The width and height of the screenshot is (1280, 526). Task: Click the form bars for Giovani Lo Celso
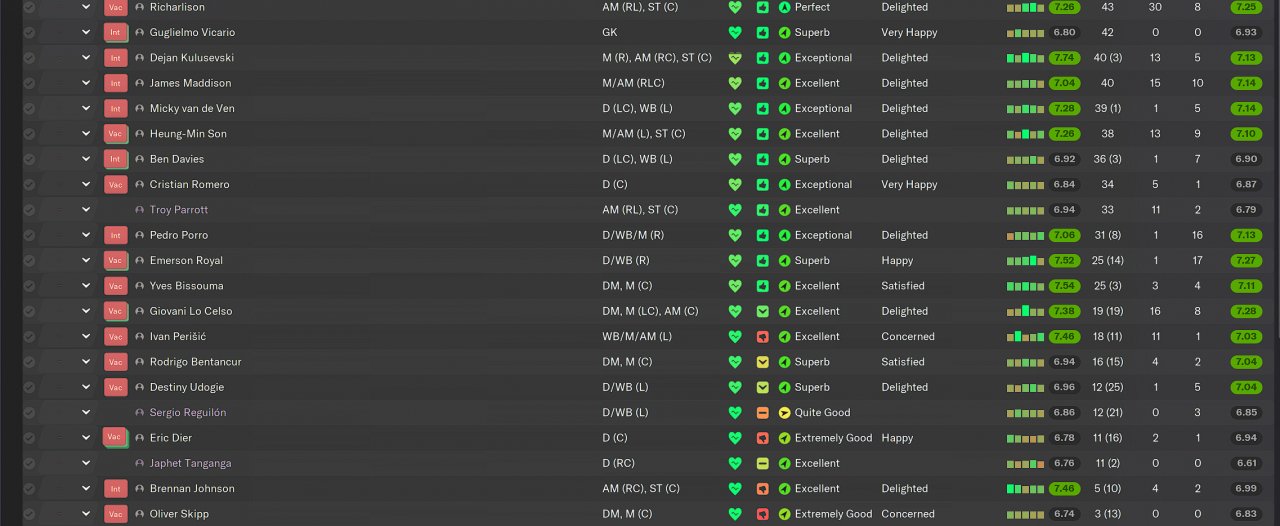[1025, 311]
